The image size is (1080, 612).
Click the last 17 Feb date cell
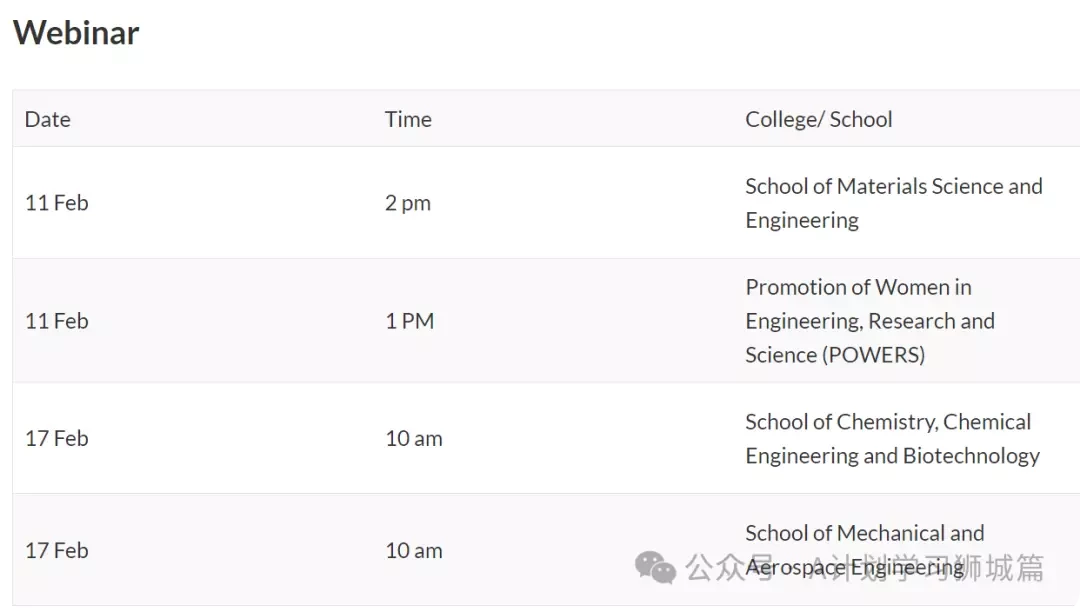56,551
